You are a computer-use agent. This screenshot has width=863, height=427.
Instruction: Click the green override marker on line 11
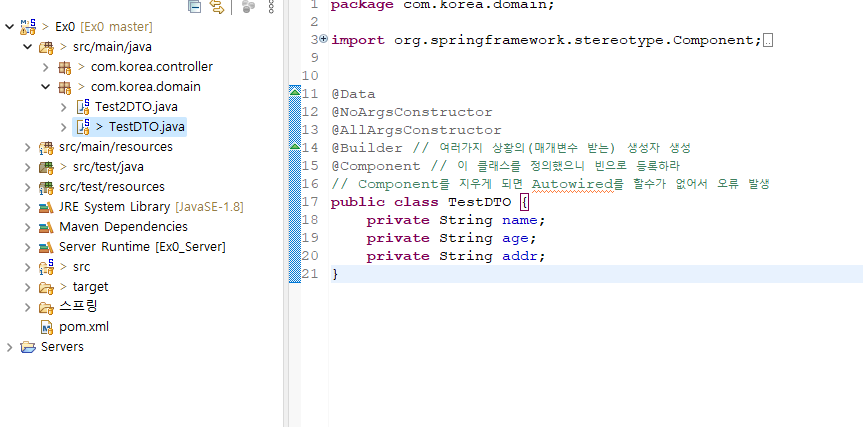click(x=295, y=91)
